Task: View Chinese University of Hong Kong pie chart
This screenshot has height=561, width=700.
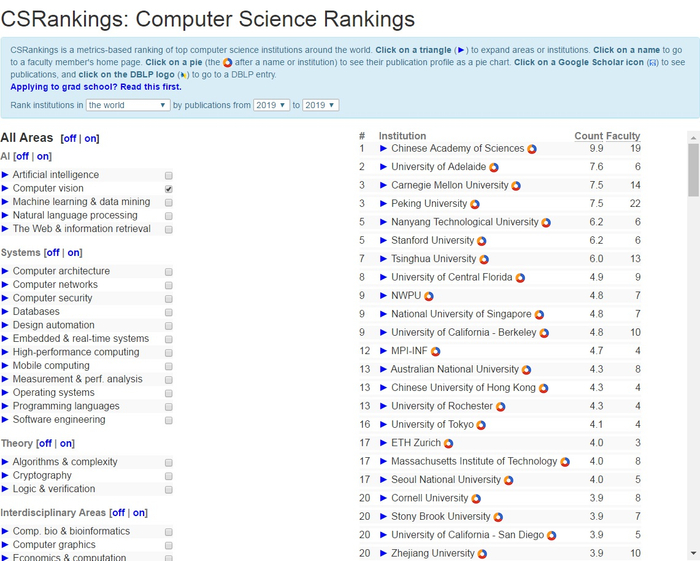Action: (543, 388)
